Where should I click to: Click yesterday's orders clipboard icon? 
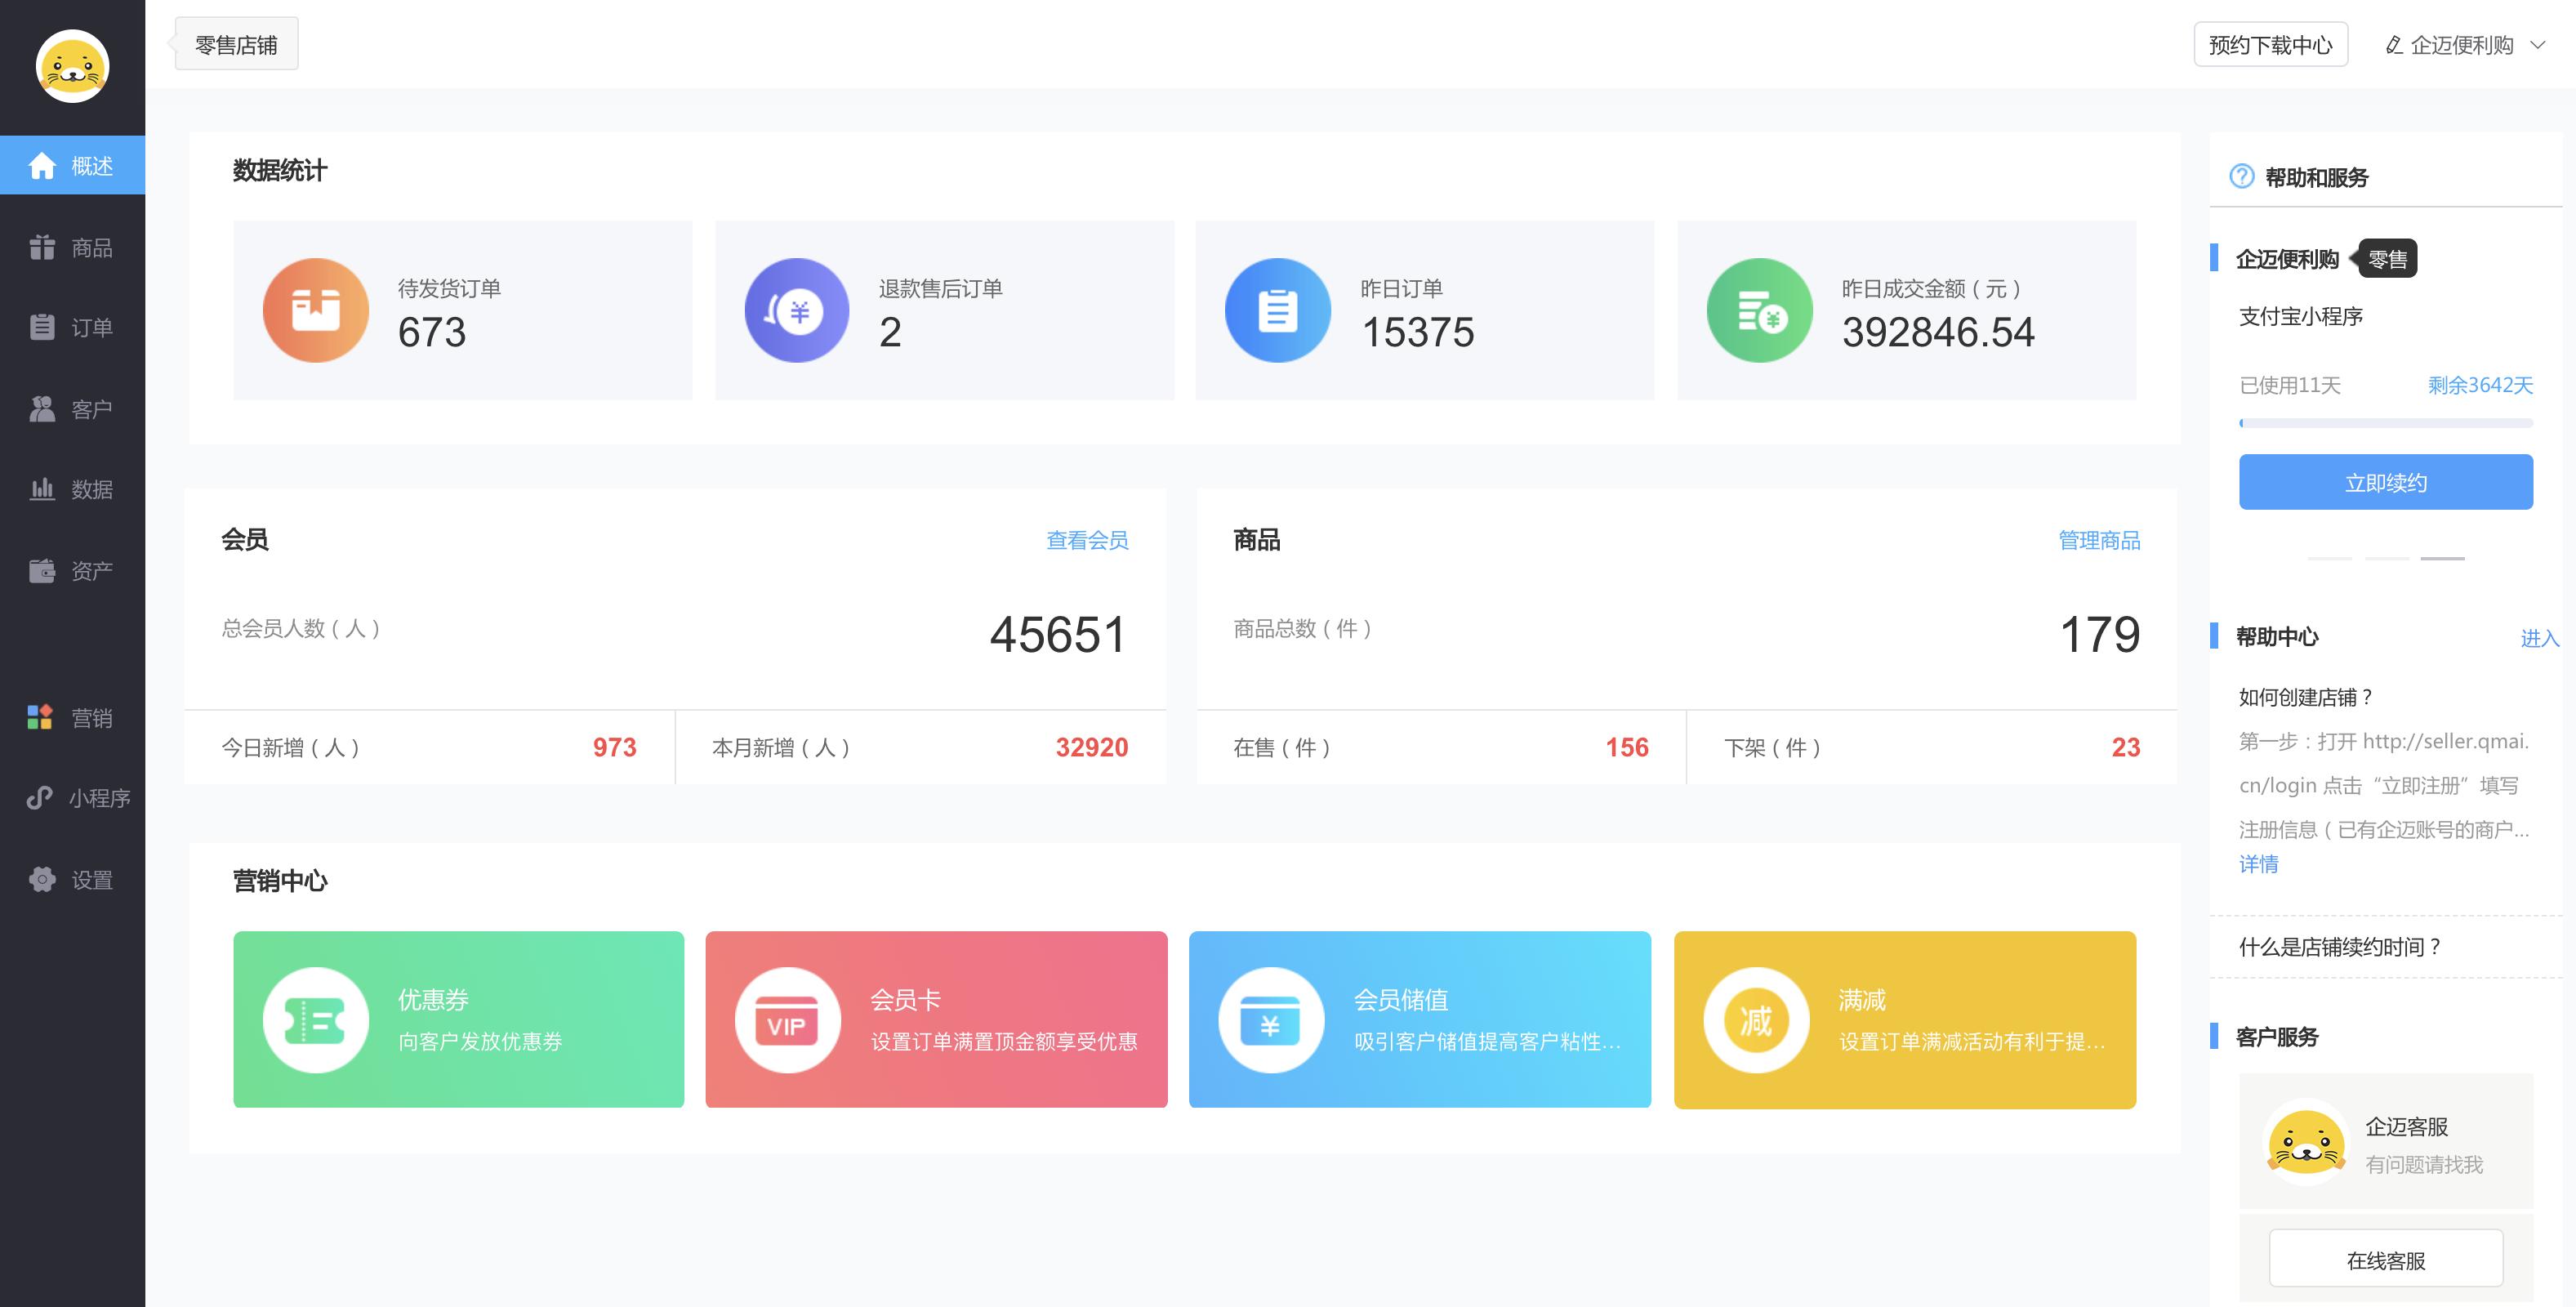[x=1277, y=310]
